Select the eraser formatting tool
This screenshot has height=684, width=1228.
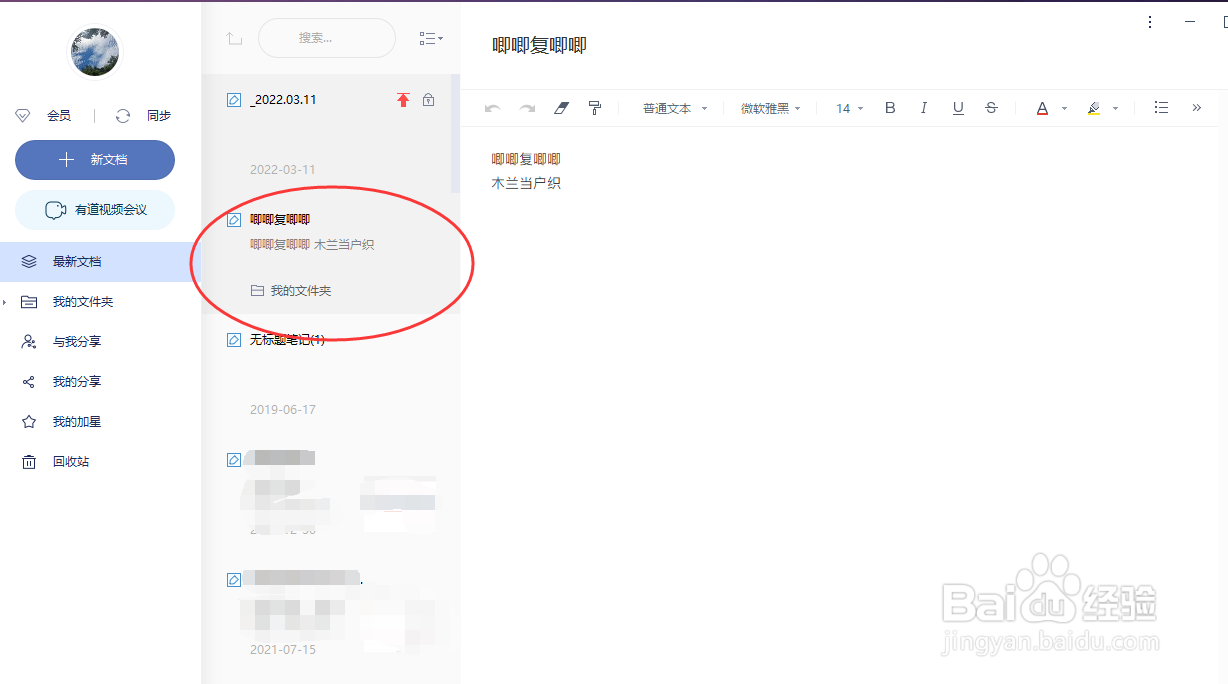[561, 108]
